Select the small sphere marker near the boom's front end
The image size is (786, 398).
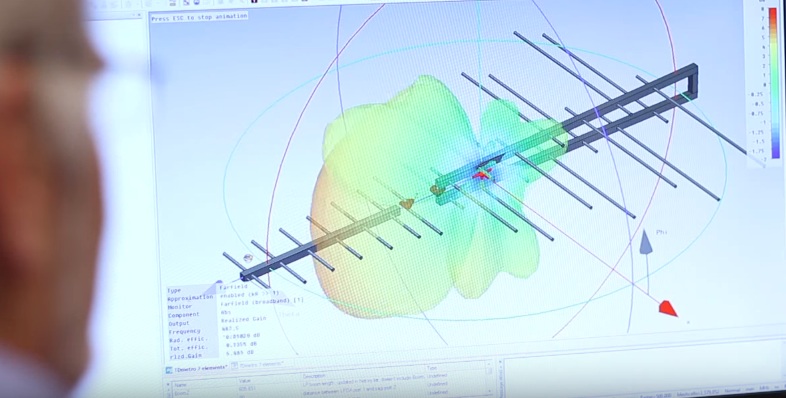point(248,259)
